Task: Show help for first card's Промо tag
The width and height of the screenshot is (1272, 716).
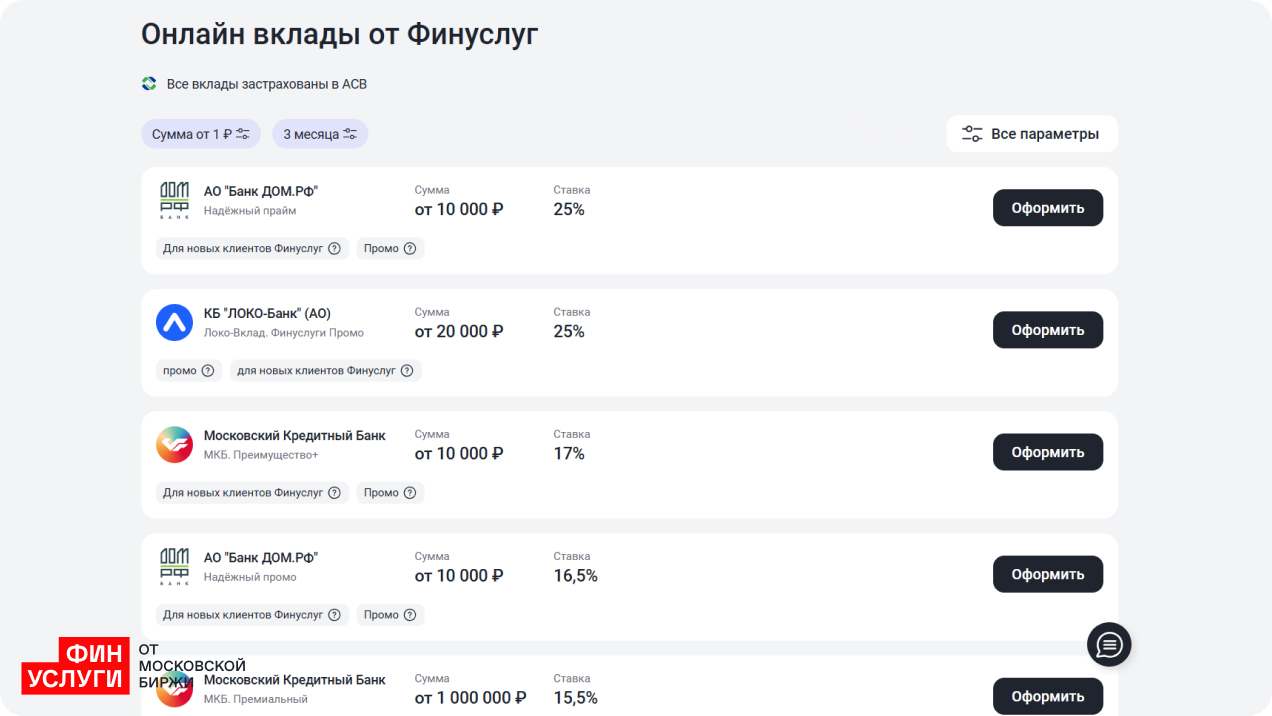Action: pos(410,249)
